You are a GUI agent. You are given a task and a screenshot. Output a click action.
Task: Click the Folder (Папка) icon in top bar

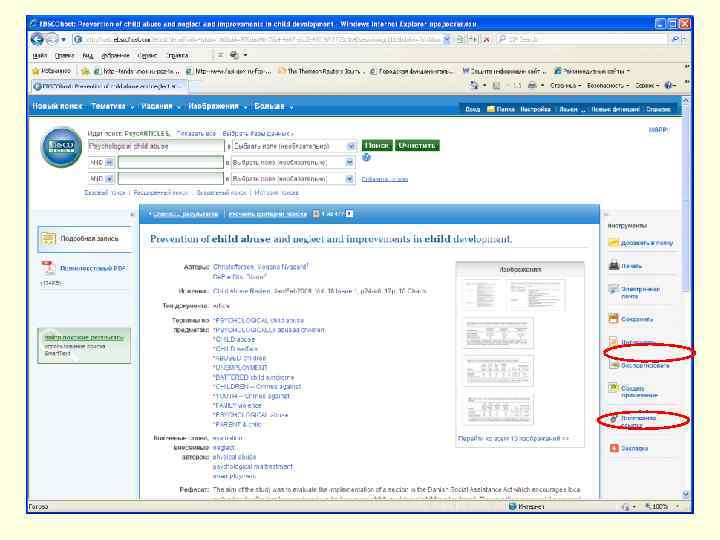490,109
